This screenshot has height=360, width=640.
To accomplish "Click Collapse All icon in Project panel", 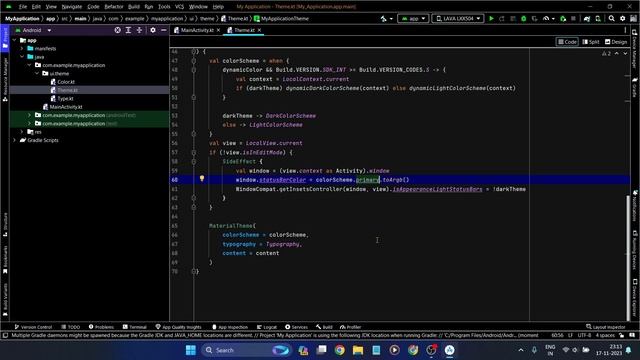I will [139, 30].
